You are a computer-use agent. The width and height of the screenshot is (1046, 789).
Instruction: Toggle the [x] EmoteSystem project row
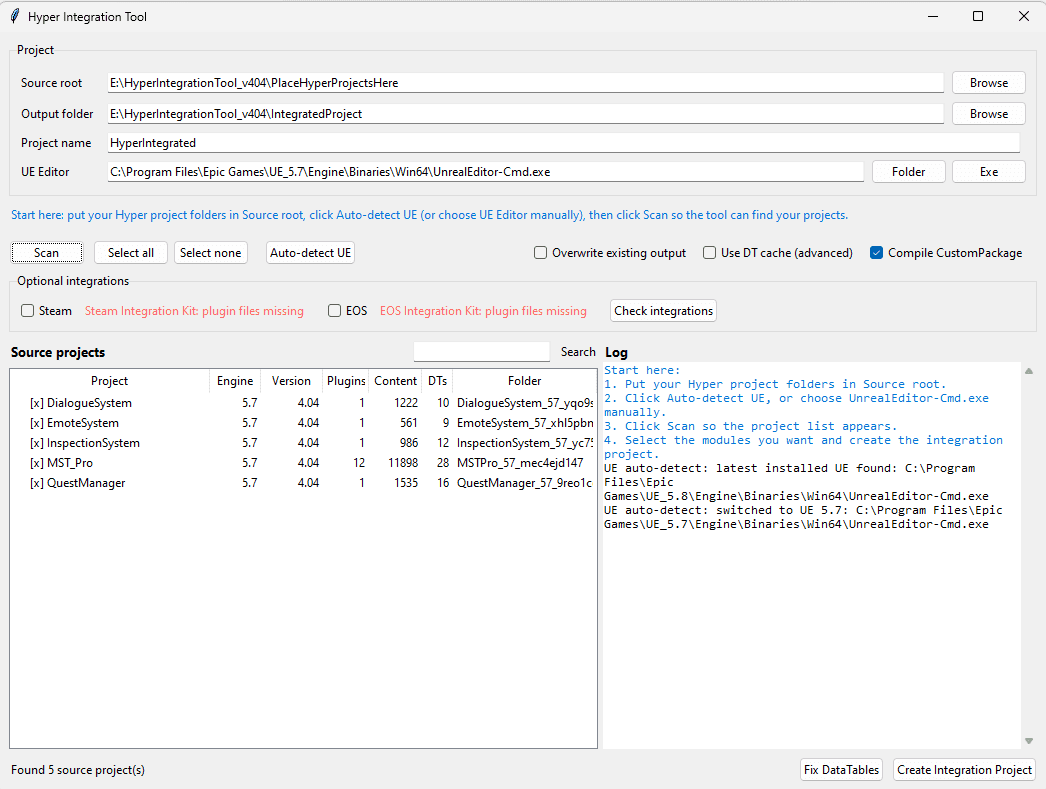[x=304, y=423]
